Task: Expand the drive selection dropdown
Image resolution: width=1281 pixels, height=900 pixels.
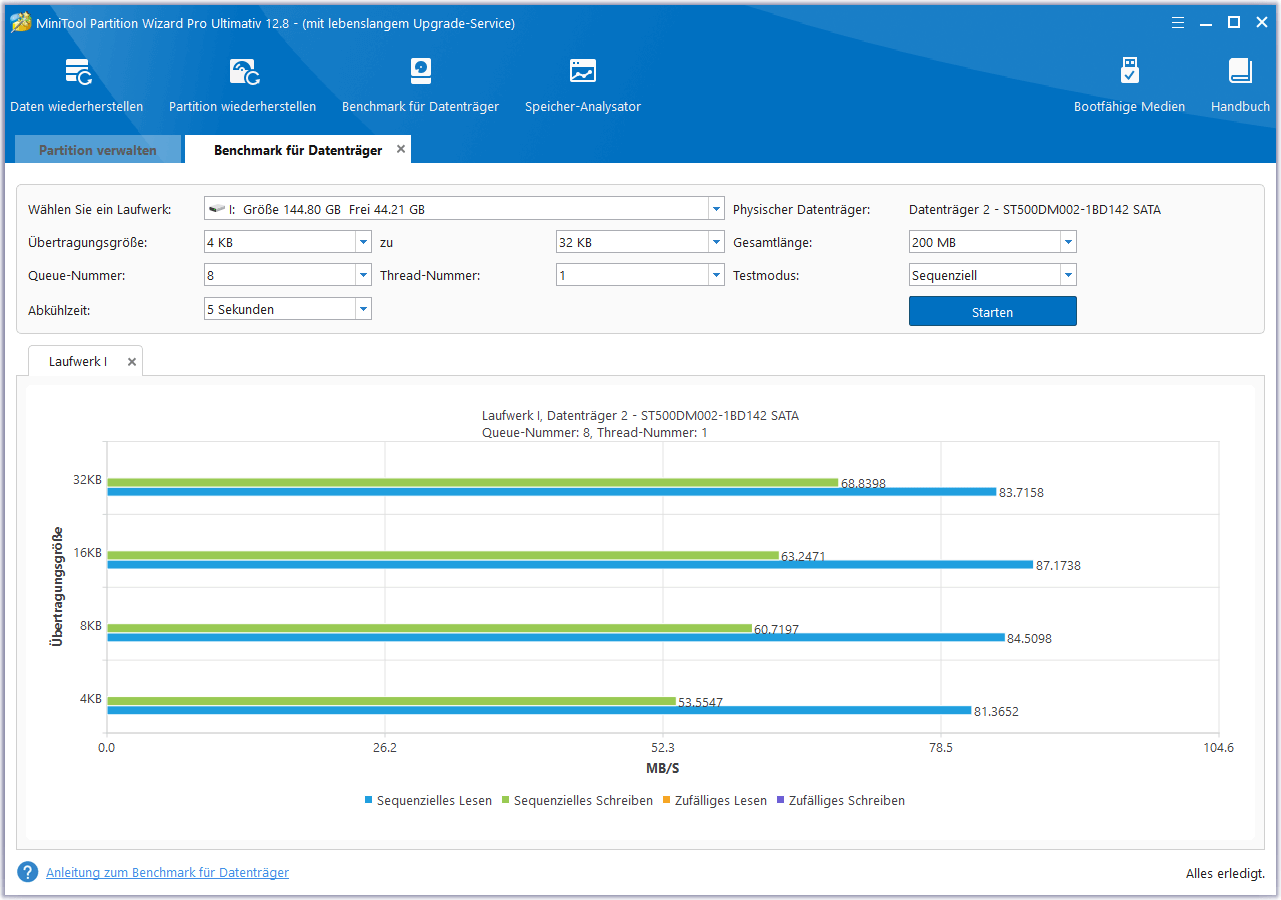Action: pos(716,210)
